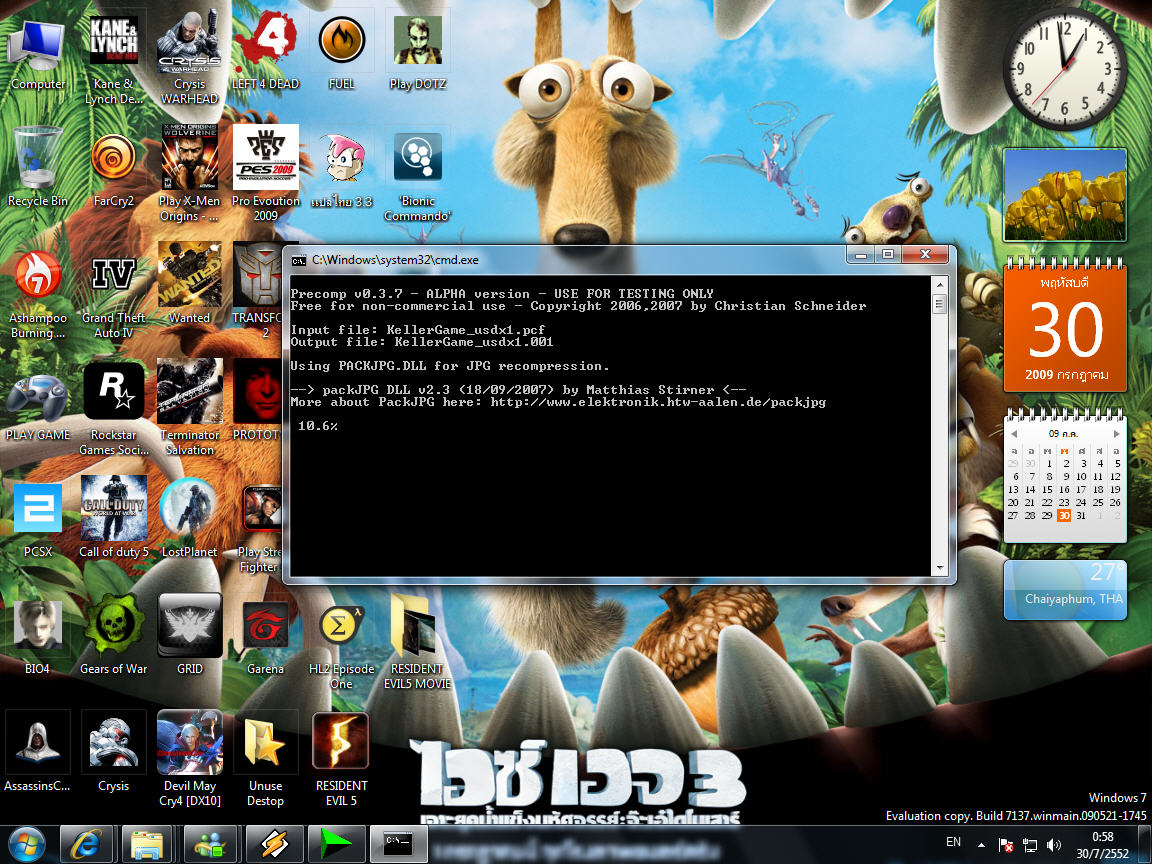The image size is (1152, 864).
Task: Select the Bionic Commando shortcut
Action: pos(417,175)
